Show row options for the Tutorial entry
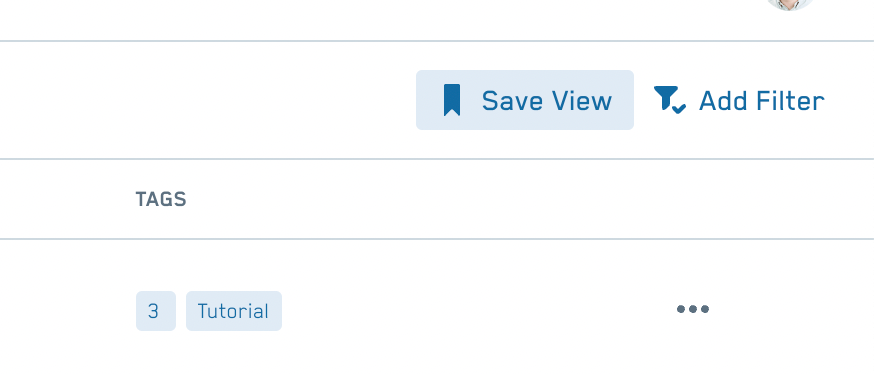 coord(693,309)
